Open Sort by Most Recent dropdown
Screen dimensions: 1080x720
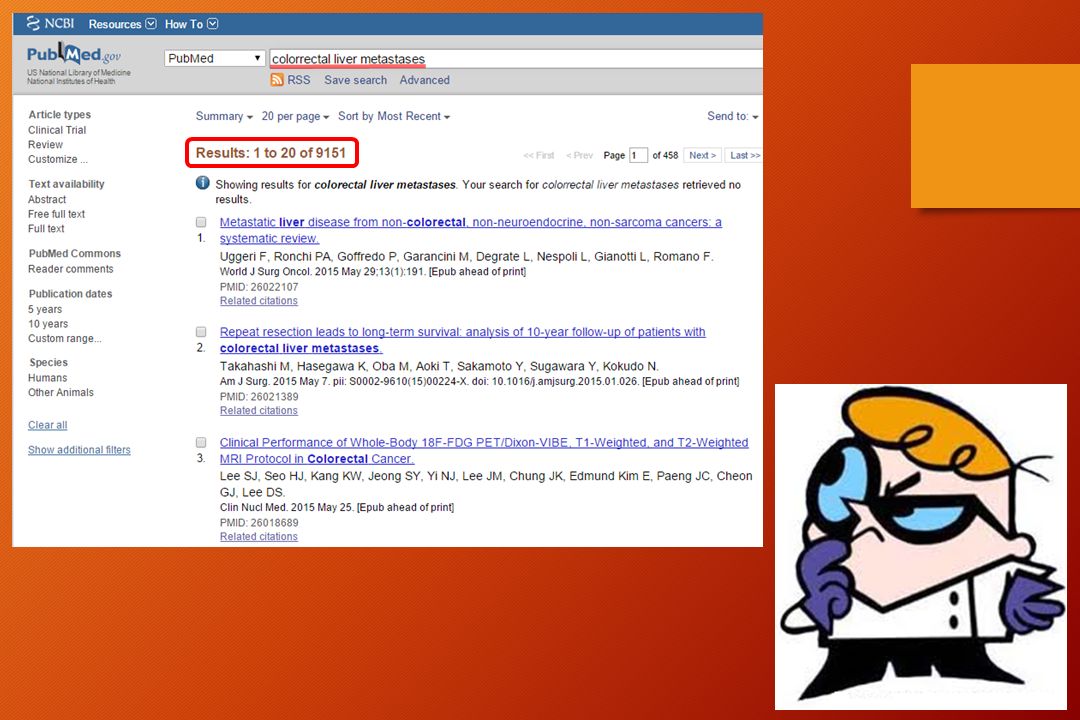point(393,116)
